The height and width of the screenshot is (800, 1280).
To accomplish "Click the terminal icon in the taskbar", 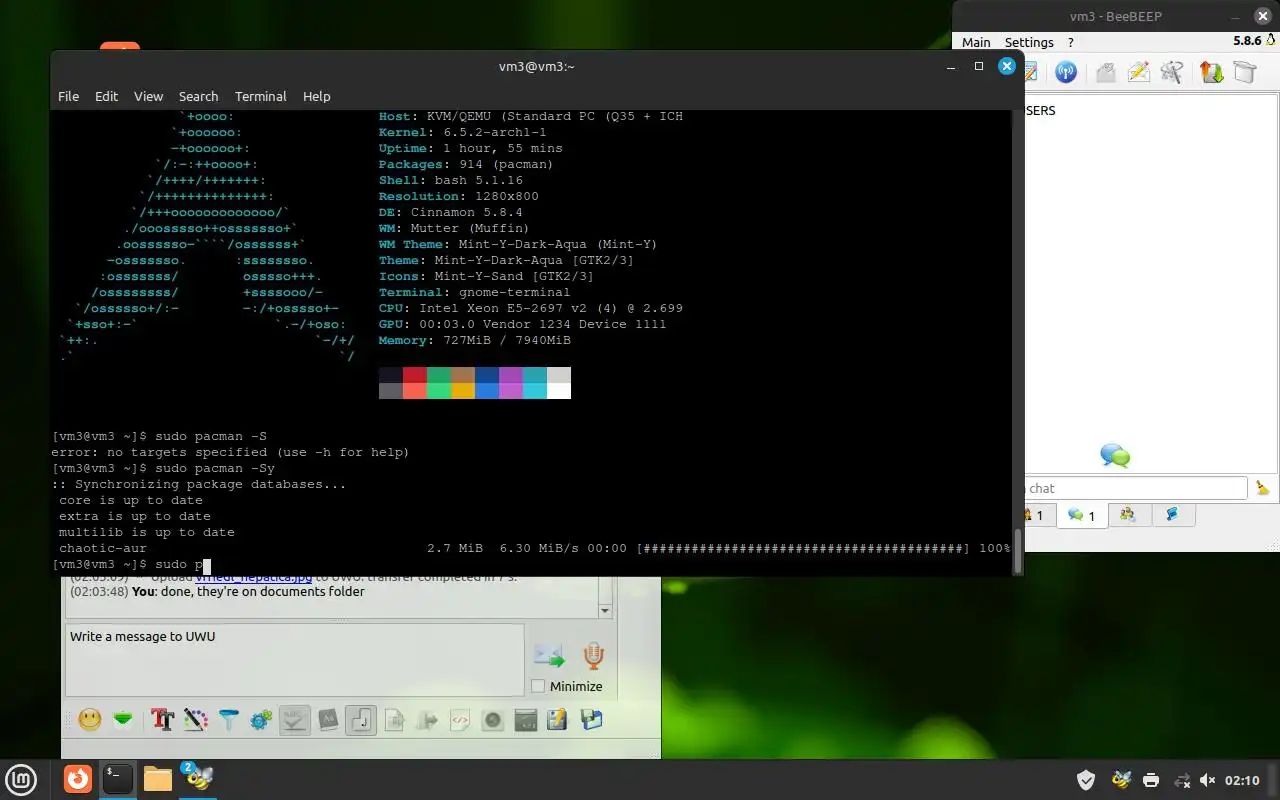I will 118,778.
